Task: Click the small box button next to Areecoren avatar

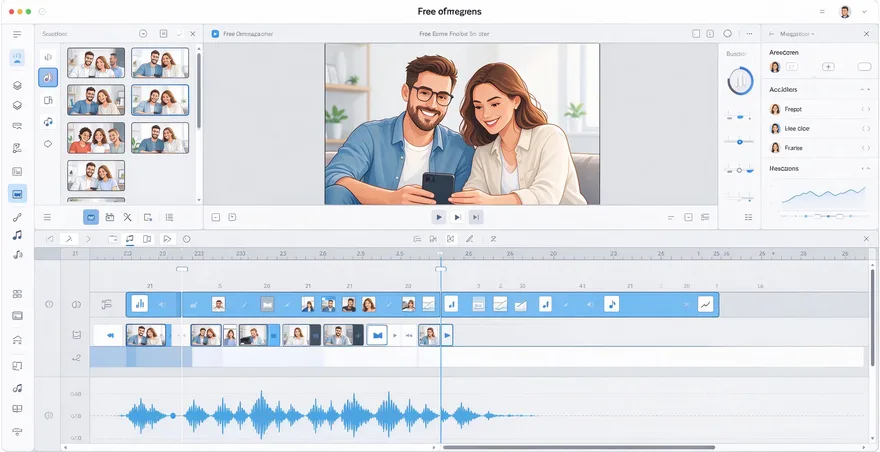Action: 792,67
